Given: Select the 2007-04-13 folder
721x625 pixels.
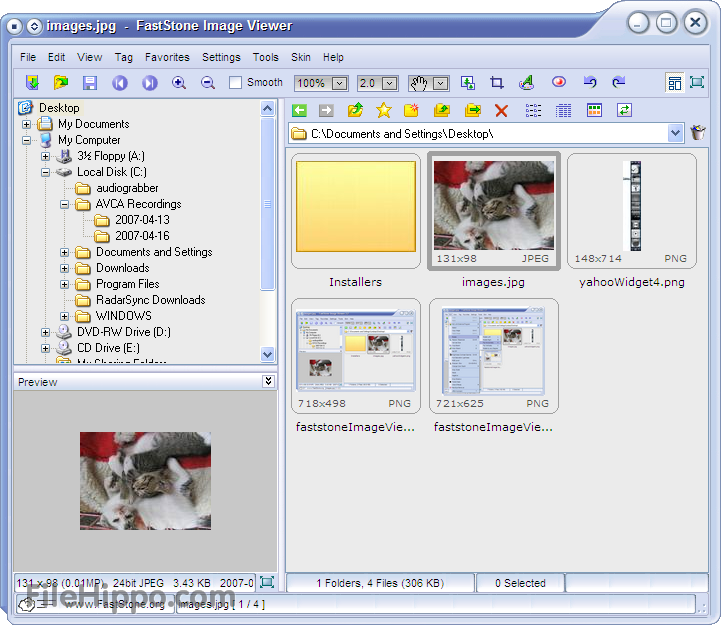Looking at the screenshot, I should click(x=143, y=220).
